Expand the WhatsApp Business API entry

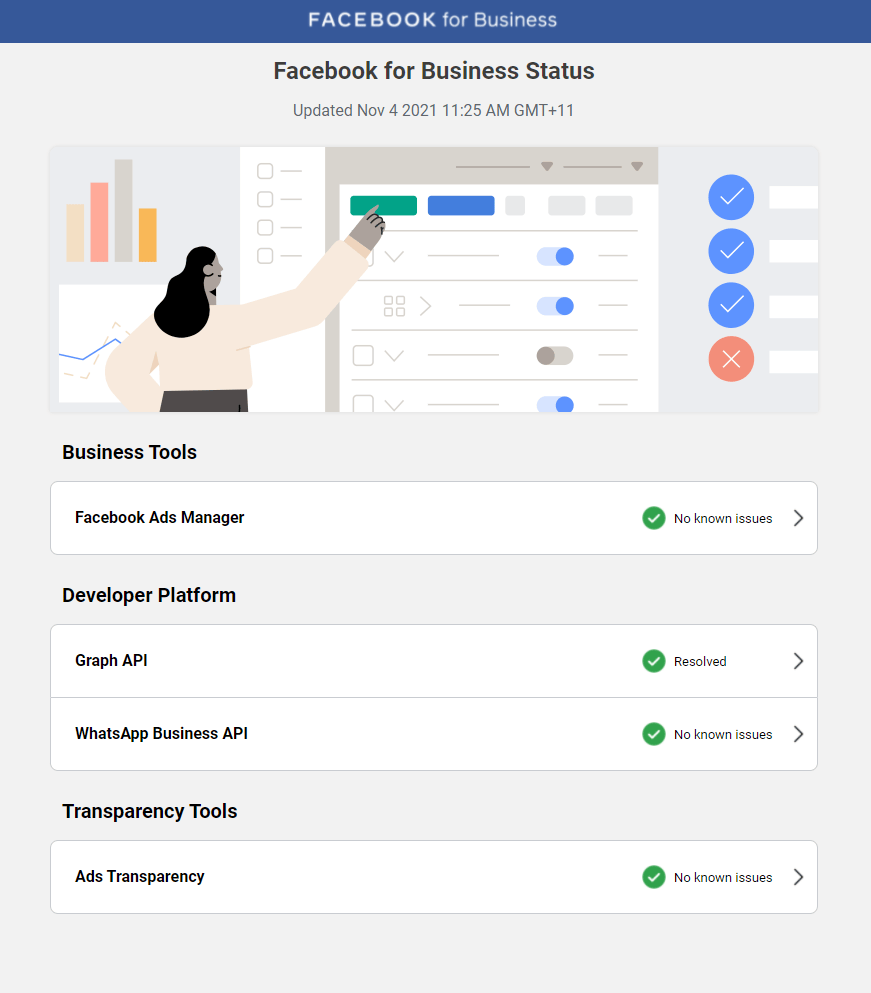(797, 734)
